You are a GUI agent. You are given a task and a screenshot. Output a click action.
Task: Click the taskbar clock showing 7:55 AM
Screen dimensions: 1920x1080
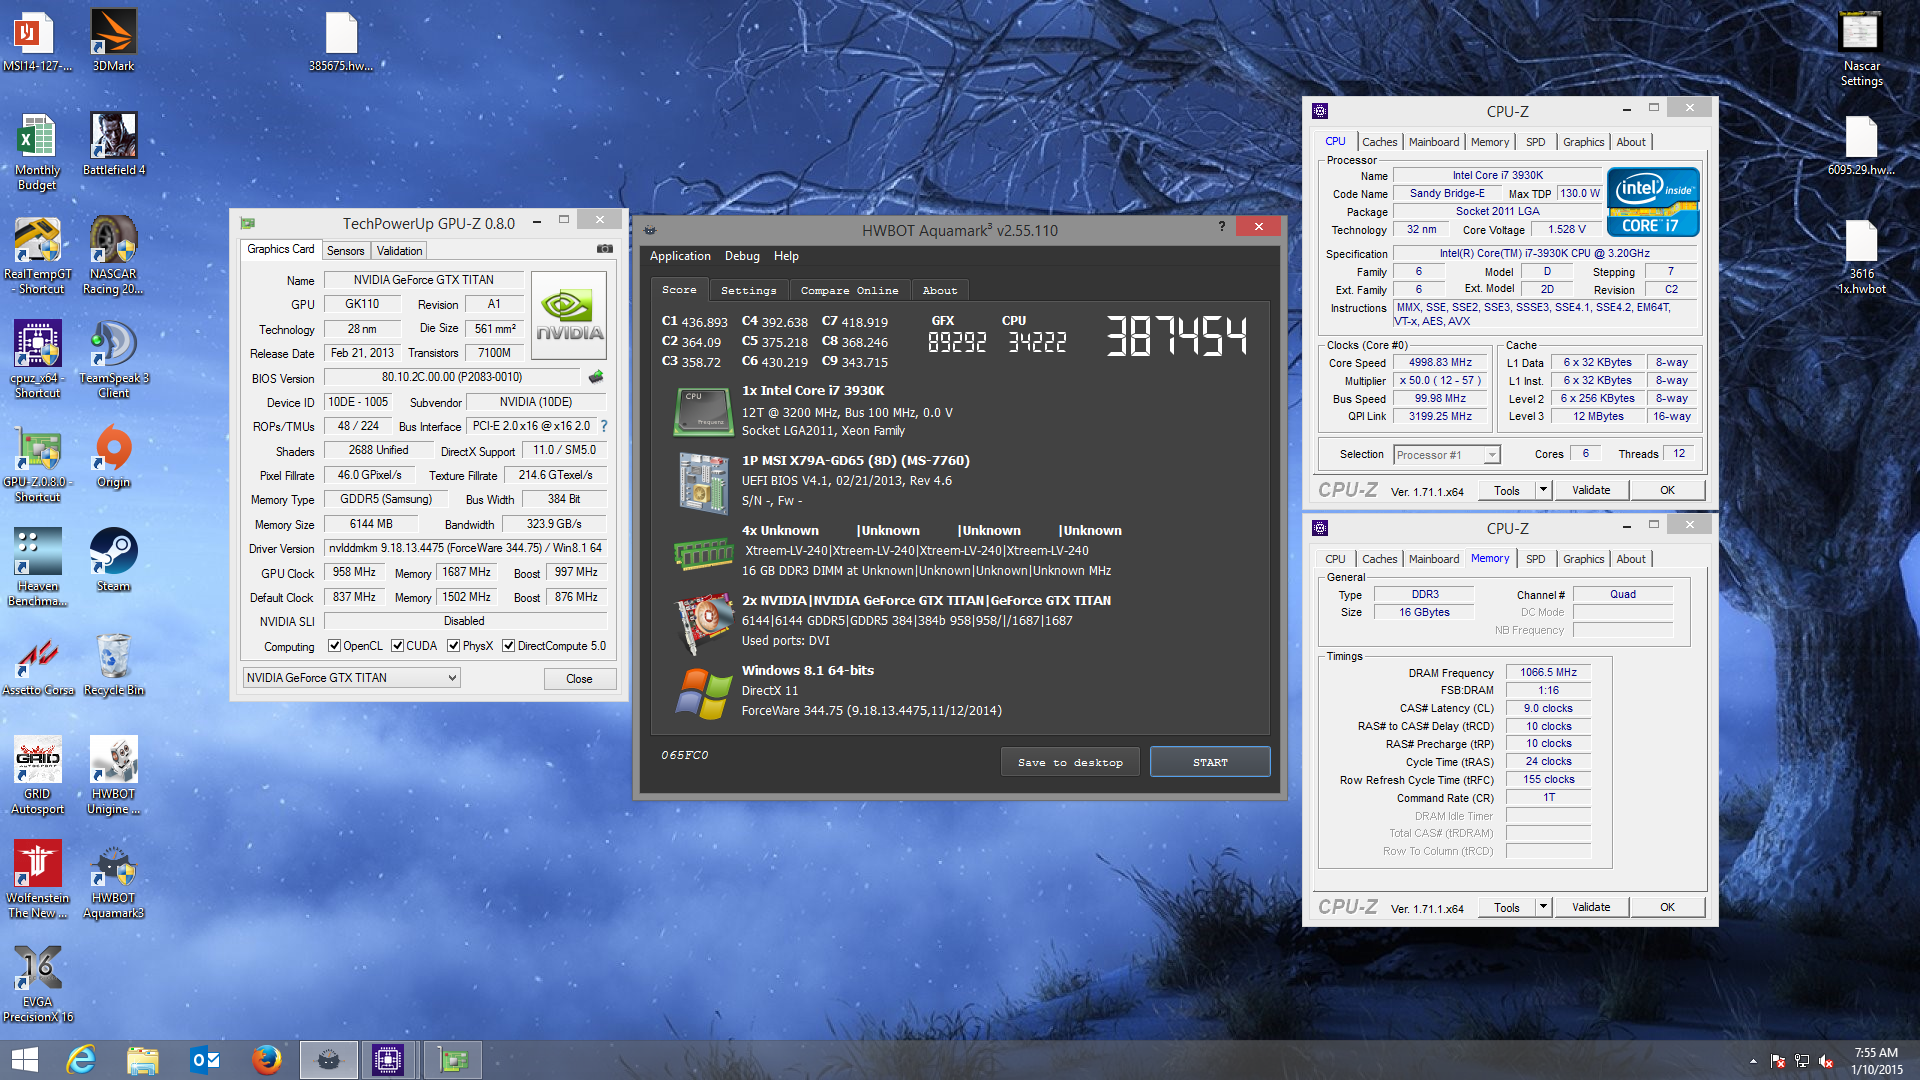click(x=1876, y=1061)
